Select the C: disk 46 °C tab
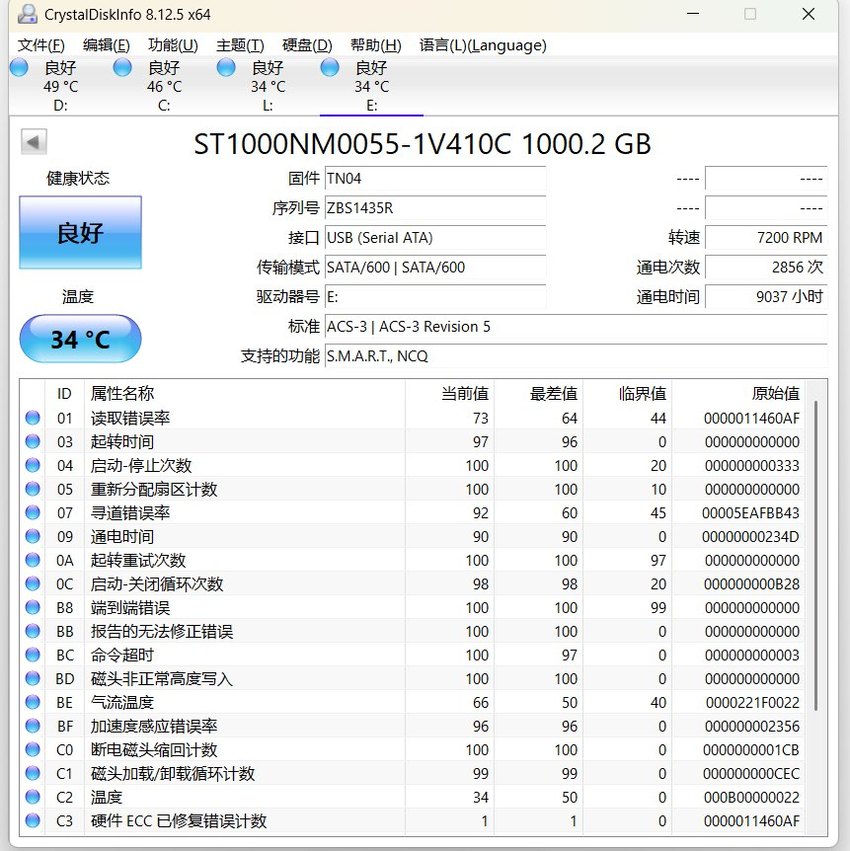Screen dimensions: 850x851 point(164,86)
